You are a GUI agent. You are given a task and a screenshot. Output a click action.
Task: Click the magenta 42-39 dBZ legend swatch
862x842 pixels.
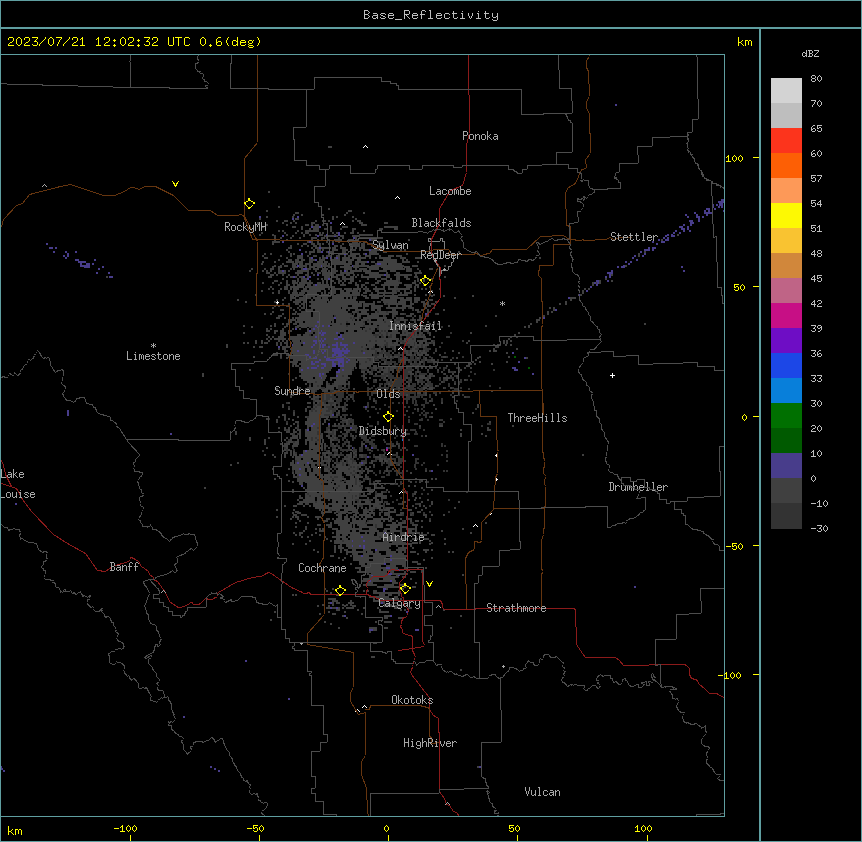tap(786, 316)
